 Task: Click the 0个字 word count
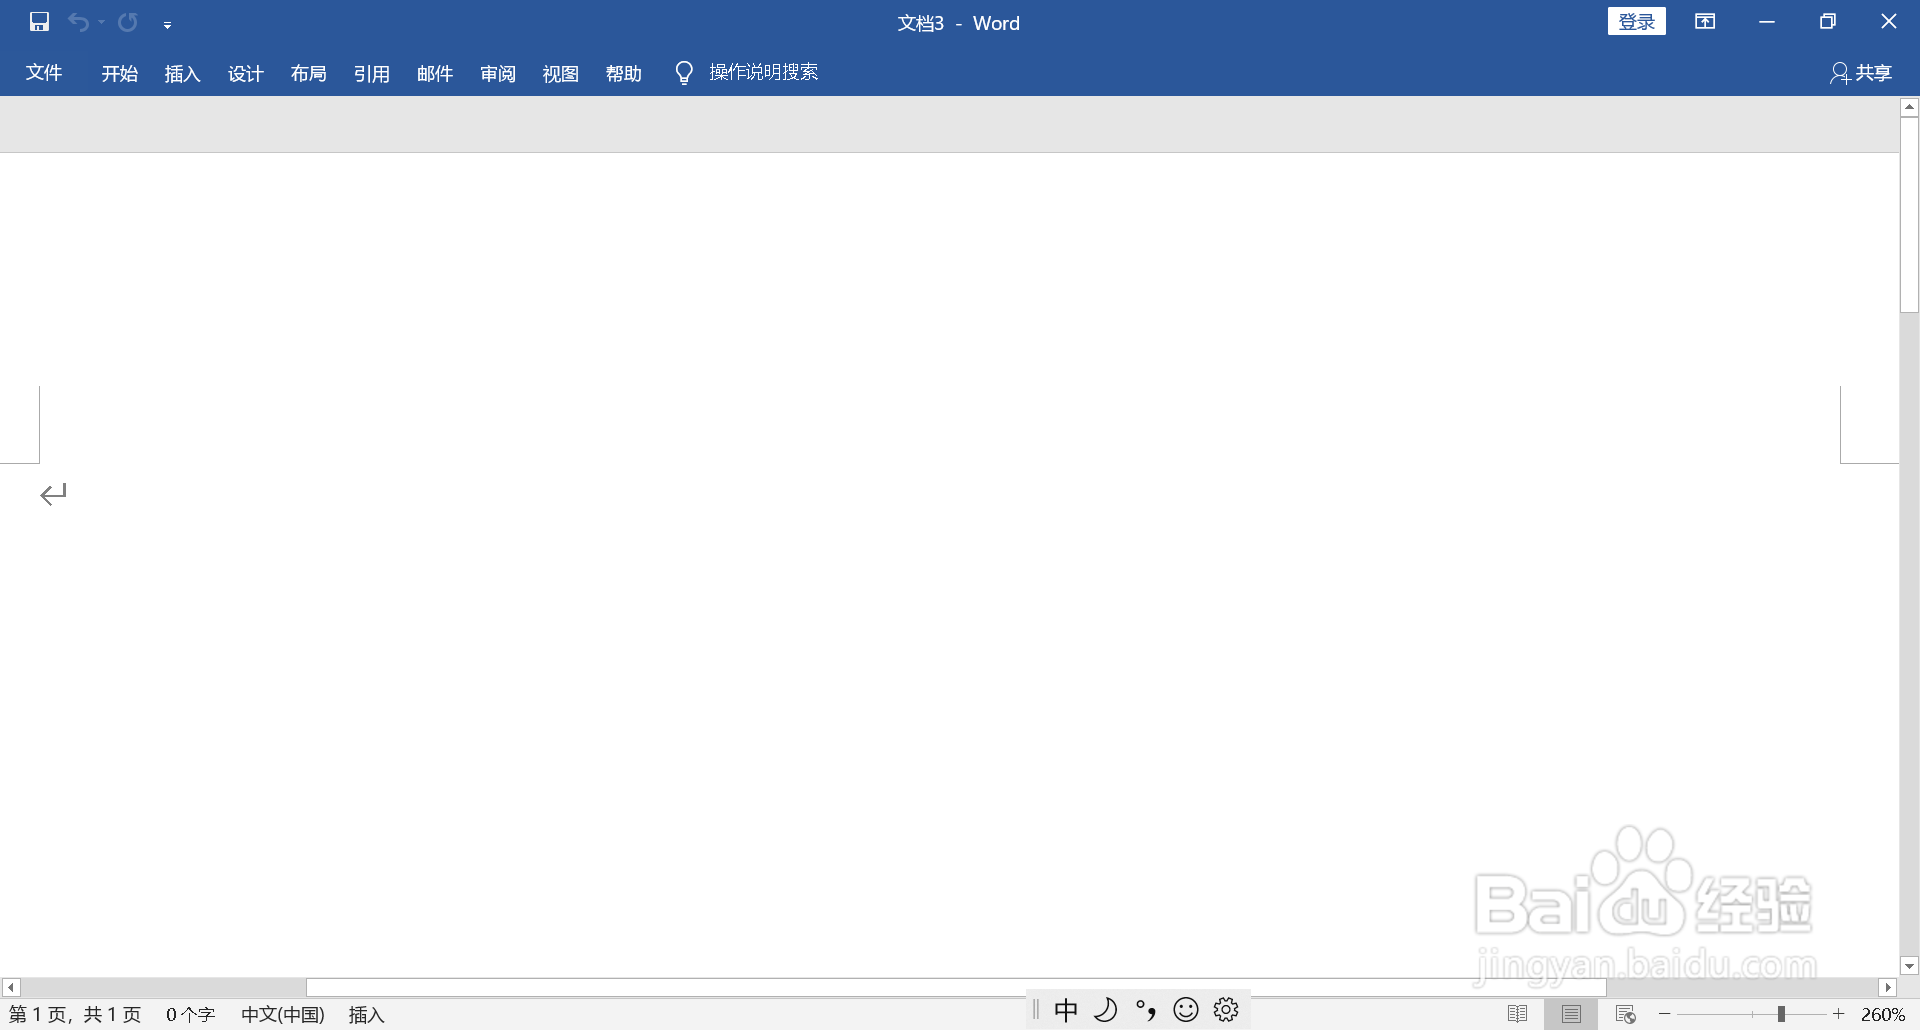[x=190, y=1014]
